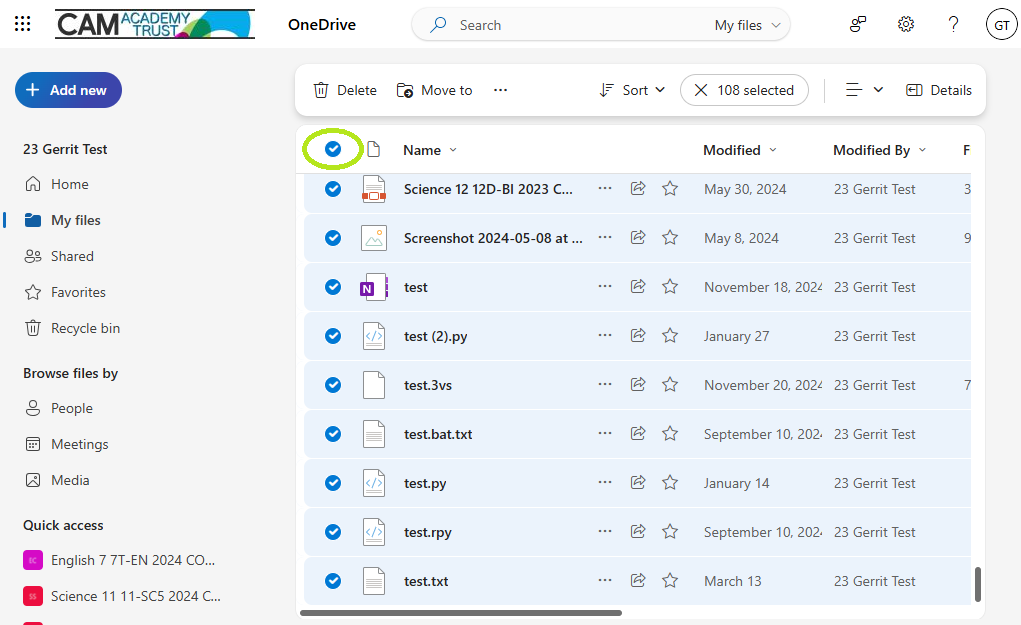Click the vertical scrollbar thumb
This screenshot has height=625, width=1021.
point(977,584)
